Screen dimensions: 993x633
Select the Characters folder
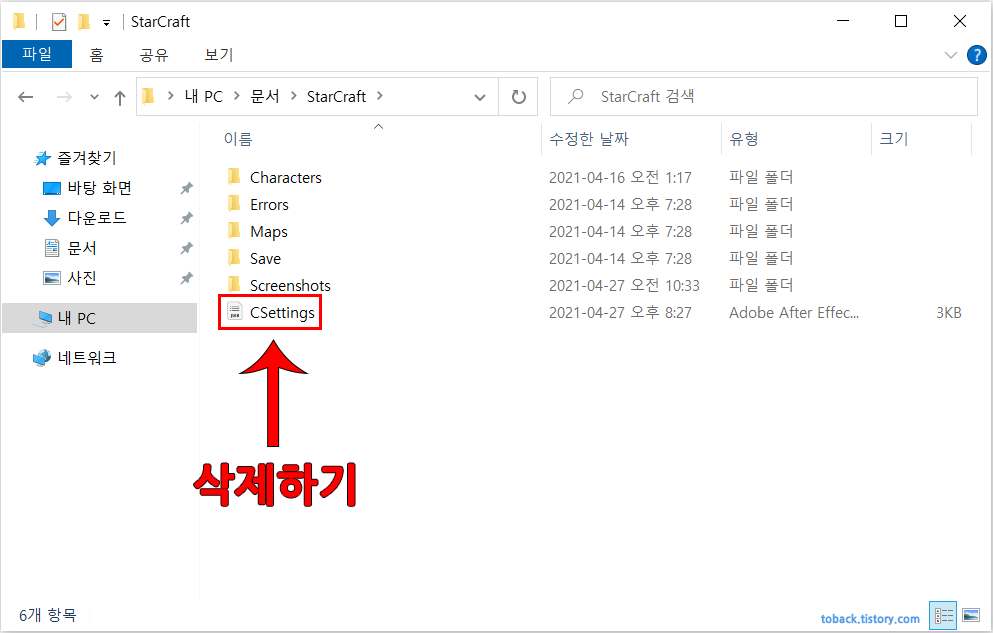point(286,178)
